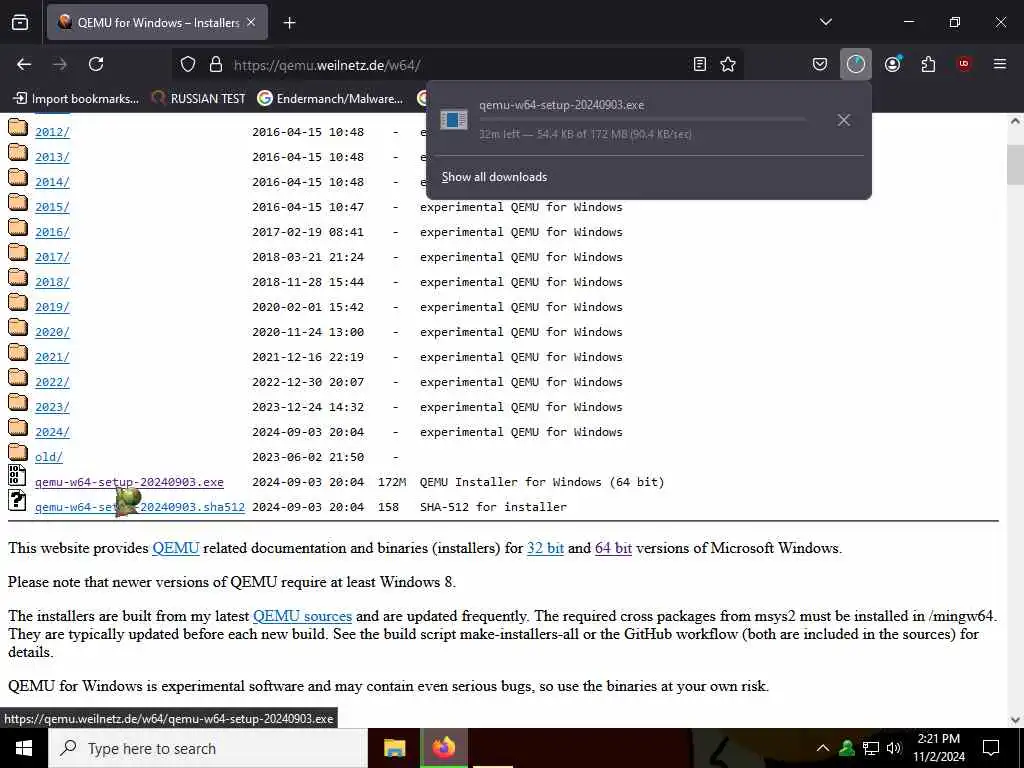Click folder icon beside 2024/

[x=18, y=428]
